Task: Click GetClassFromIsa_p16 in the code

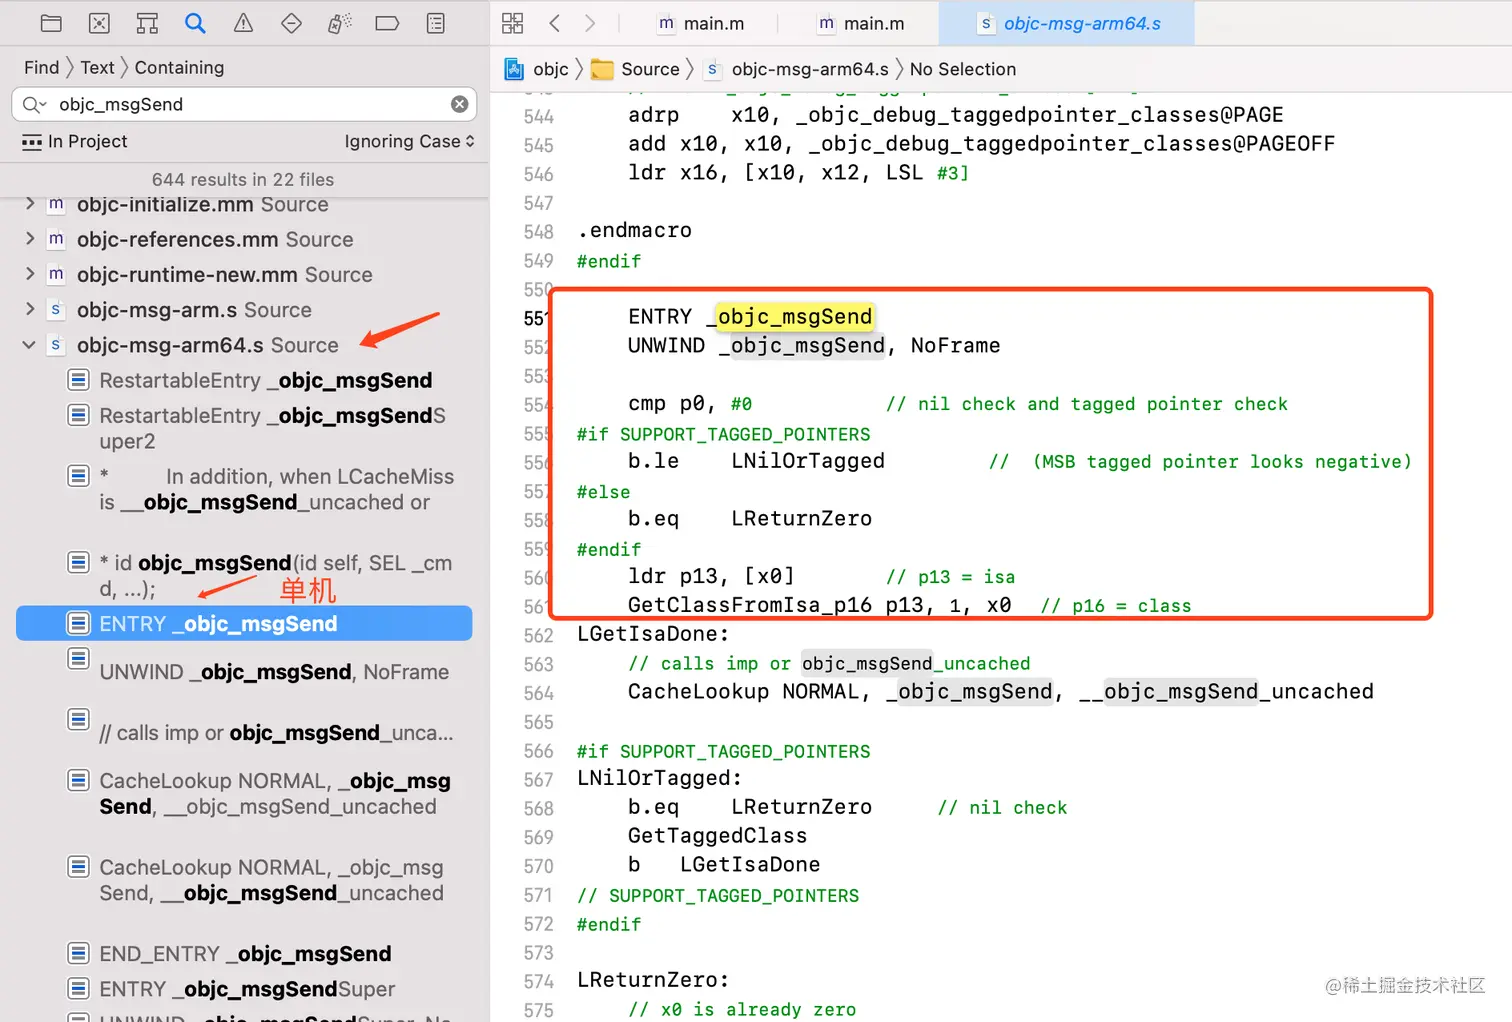Action: 750,605
